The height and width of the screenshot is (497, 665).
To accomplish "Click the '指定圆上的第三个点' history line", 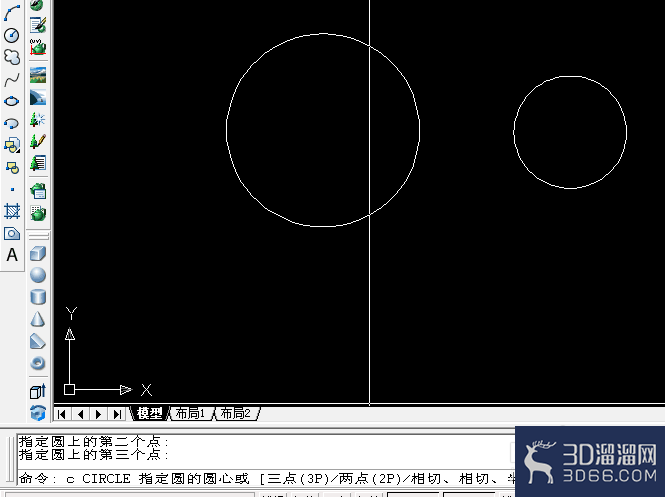I will 94,455.
